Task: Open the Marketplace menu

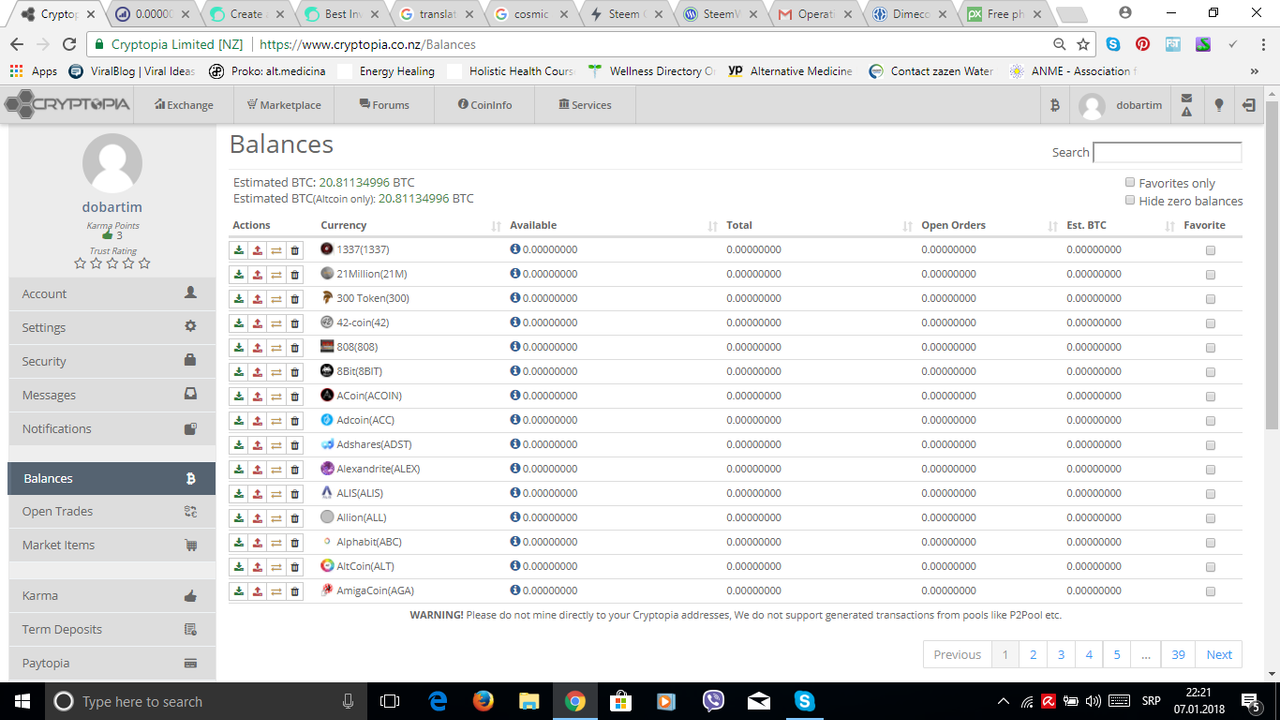Action: coord(284,105)
